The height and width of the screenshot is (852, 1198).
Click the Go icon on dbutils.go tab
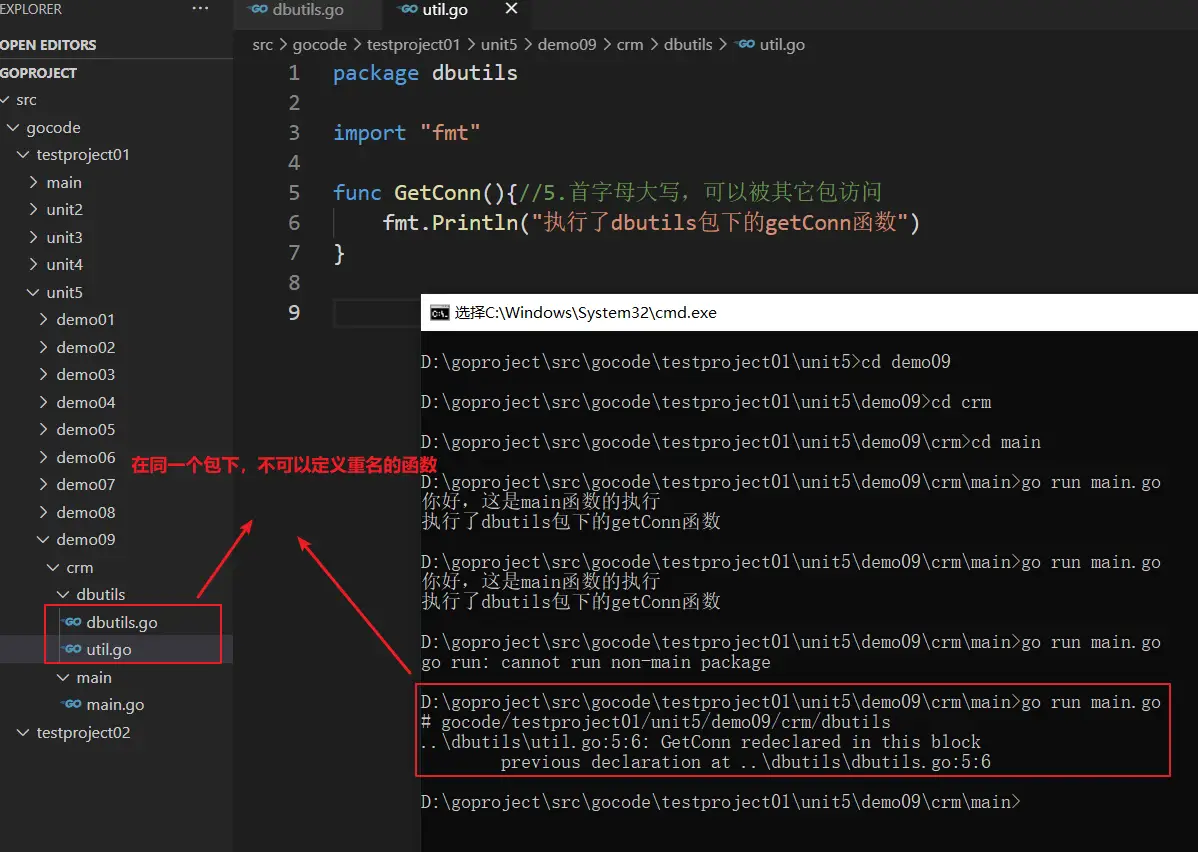tap(258, 9)
